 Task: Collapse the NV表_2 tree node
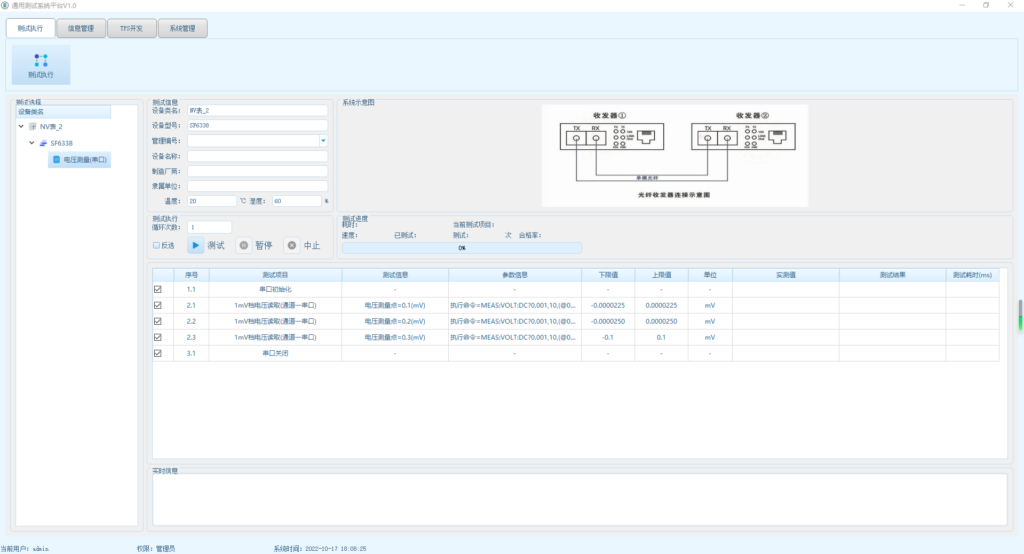tap(21, 127)
